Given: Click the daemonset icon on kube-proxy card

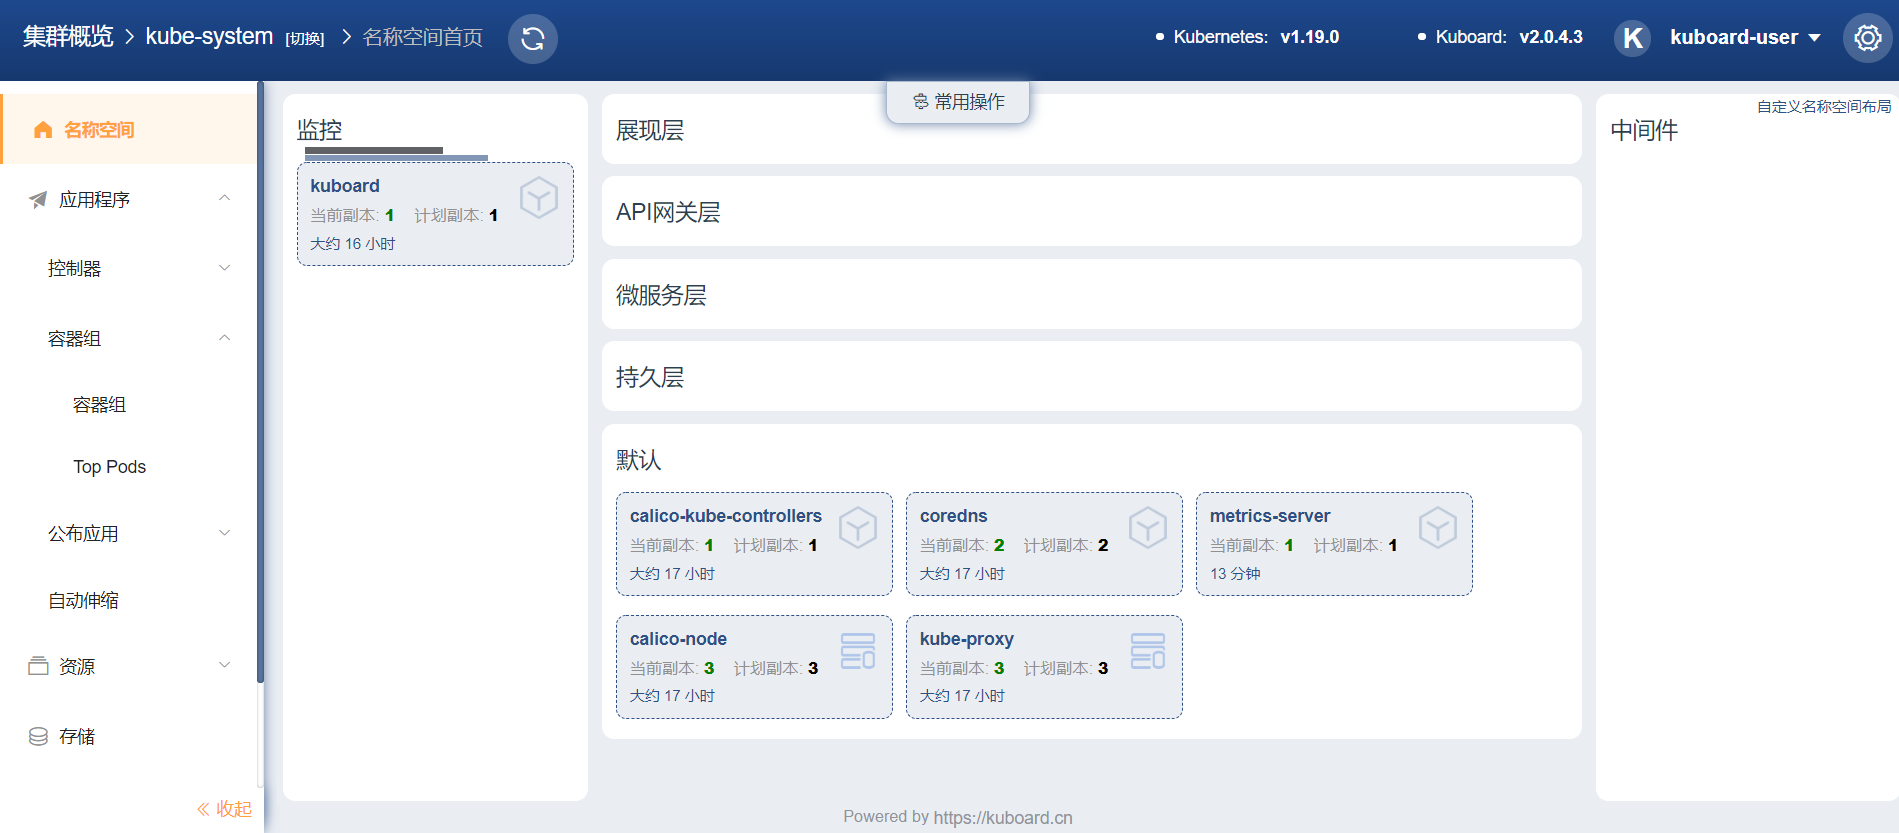Looking at the screenshot, I should (1148, 651).
